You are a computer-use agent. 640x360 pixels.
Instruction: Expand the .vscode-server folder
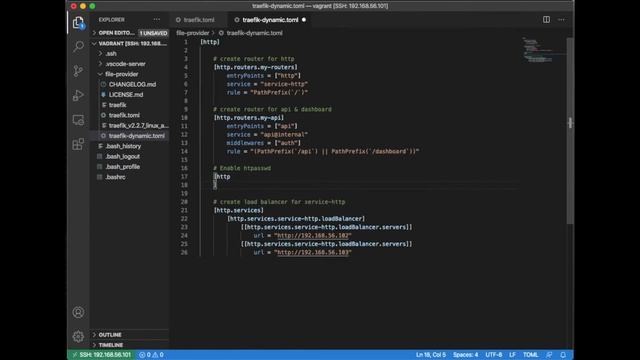(129, 64)
